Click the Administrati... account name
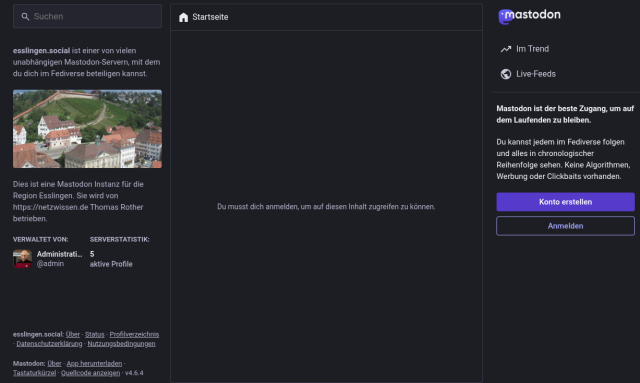The height and width of the screenshot is (383, 640). point(59,254)
